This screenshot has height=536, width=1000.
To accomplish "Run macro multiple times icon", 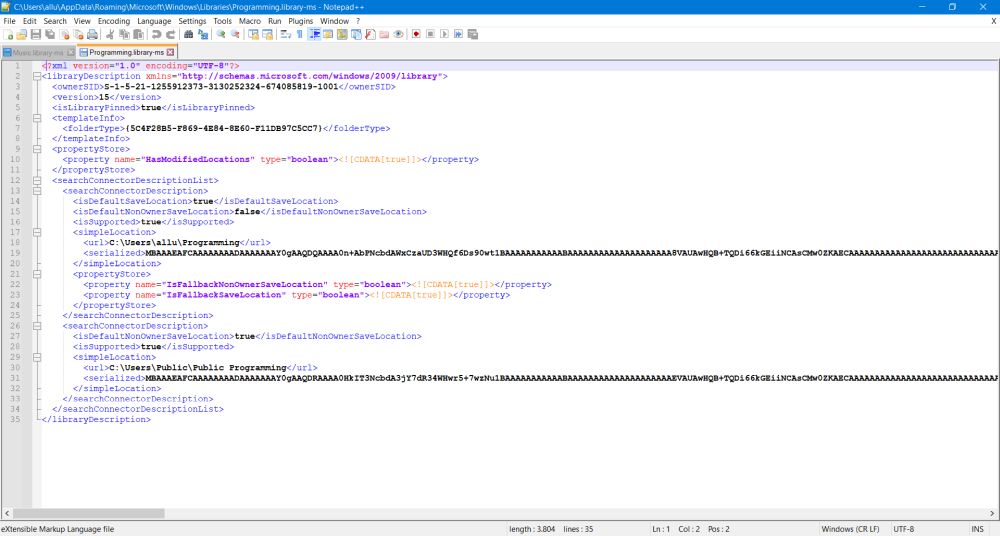I will coord(459,34).
